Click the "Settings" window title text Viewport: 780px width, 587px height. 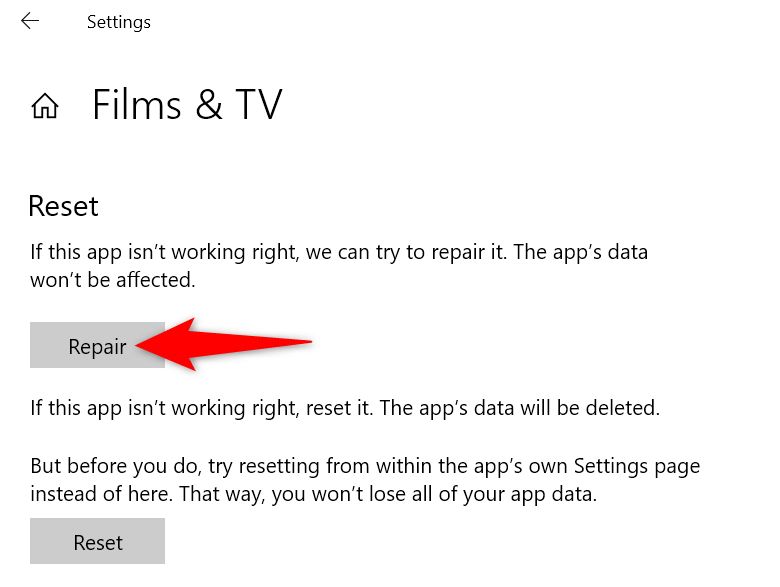point(118,22)
